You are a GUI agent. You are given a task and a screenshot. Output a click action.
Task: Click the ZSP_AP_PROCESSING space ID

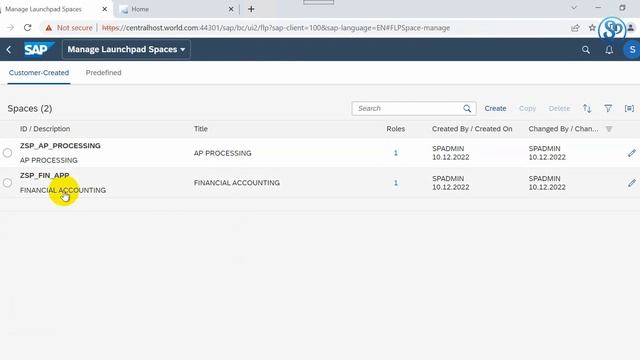pyautogui.click(x=60, y=146)
